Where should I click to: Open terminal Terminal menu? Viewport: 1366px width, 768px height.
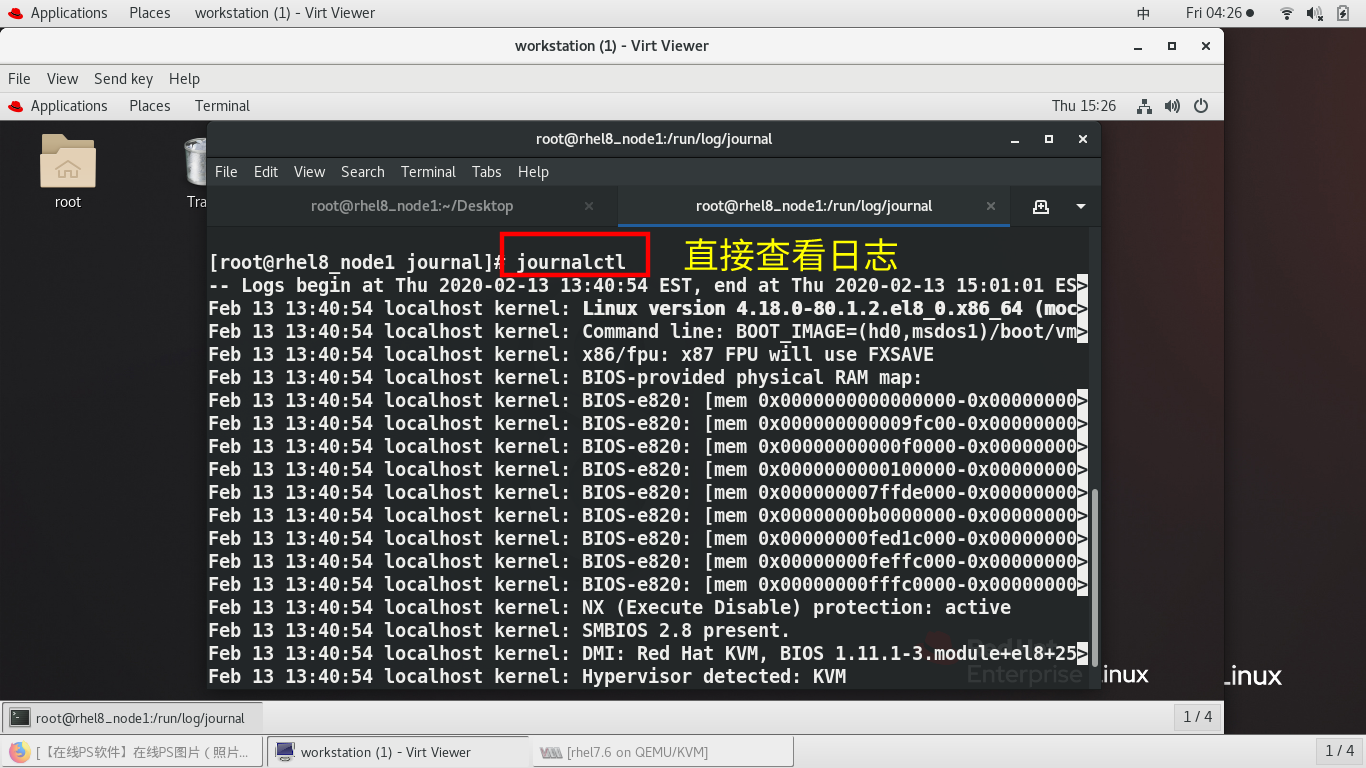(x=428, y=172)
